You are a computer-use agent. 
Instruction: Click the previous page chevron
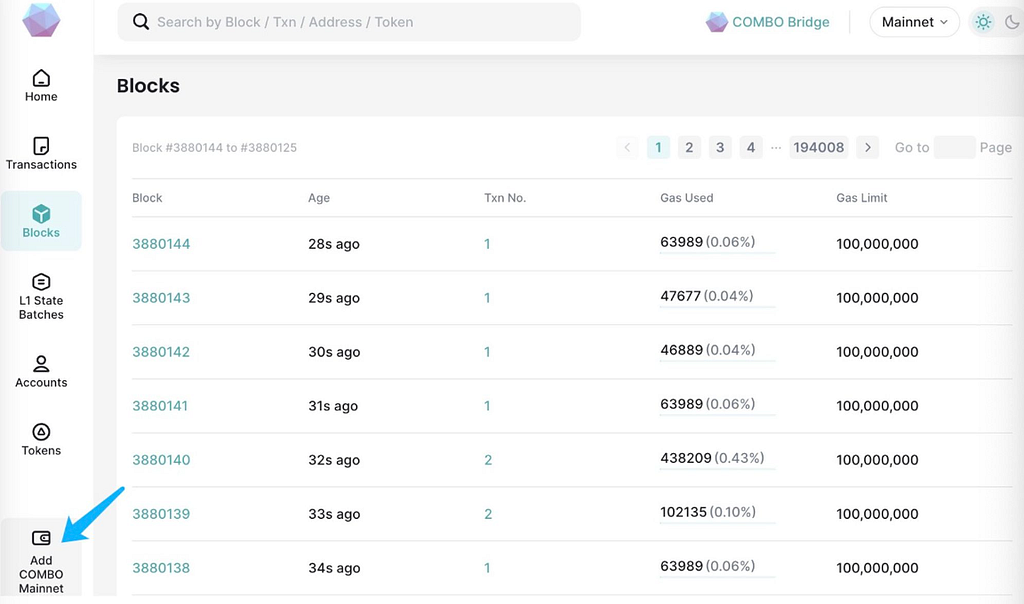coord(627,148)
